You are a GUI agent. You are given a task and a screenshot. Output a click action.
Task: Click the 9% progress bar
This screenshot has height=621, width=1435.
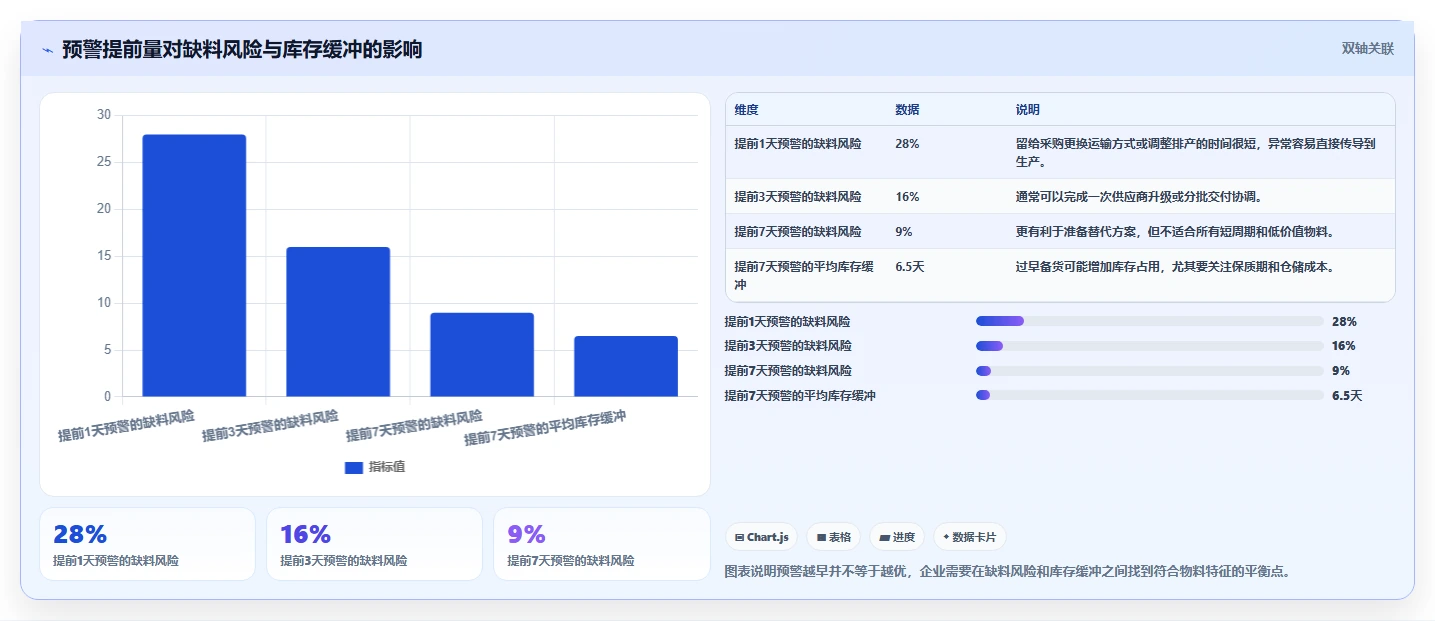pyautogui.click(x=1150, y=370)
